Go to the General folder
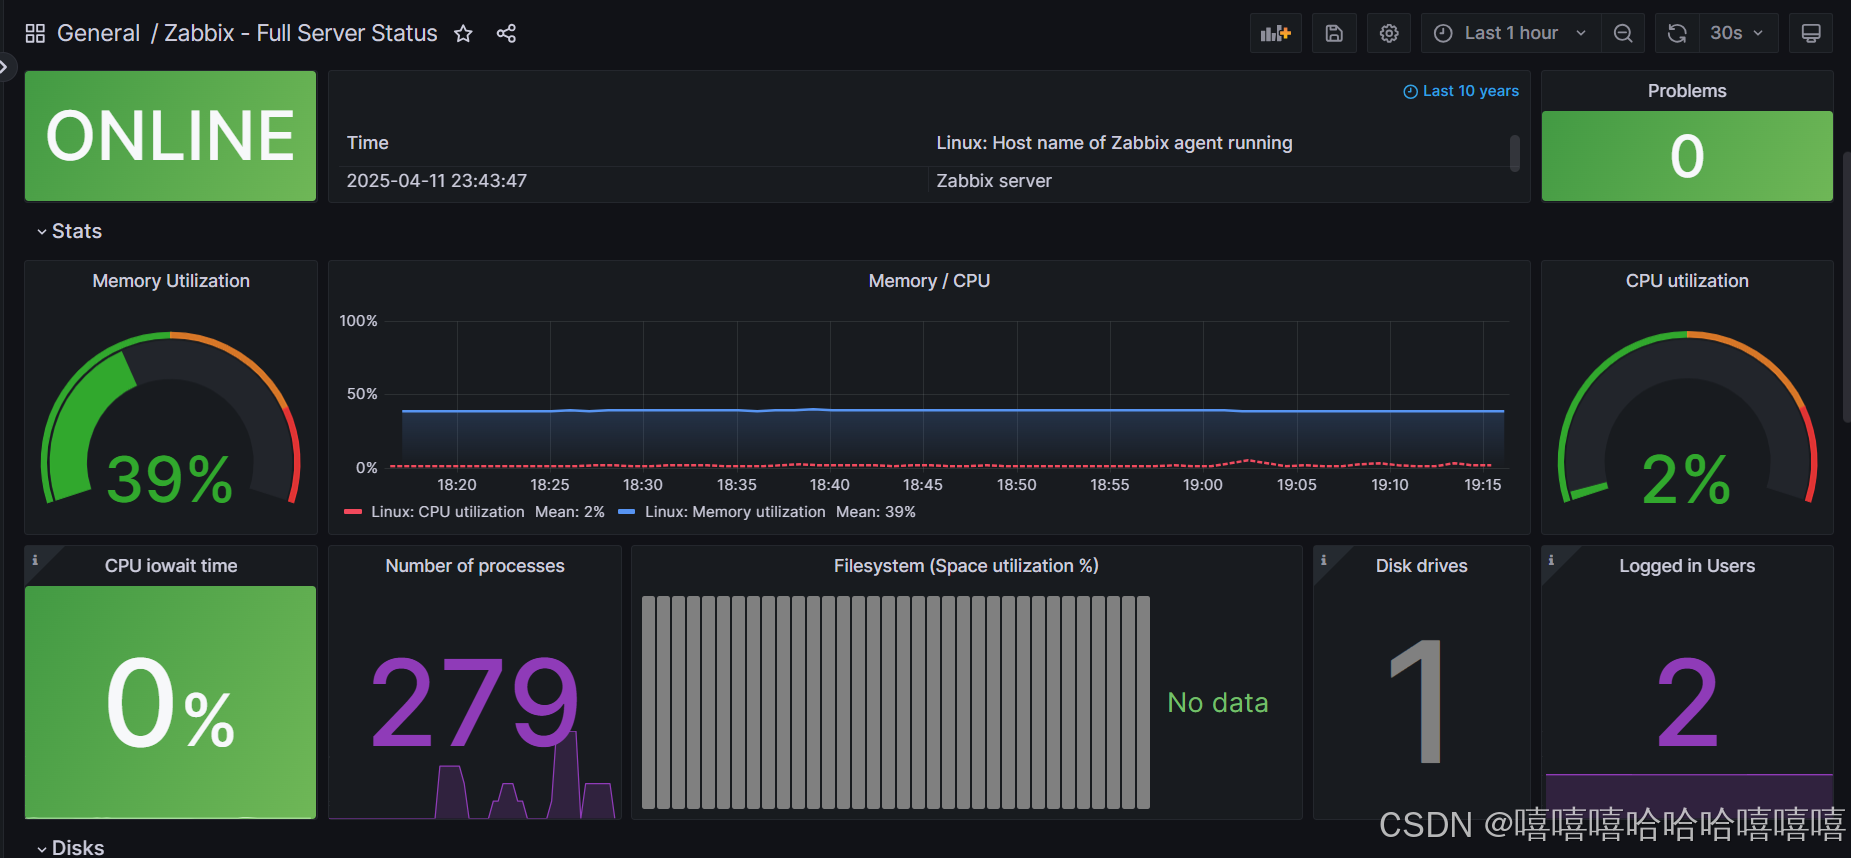Image resolution: width=1851 pixels, height=858 pixels. pos(98,33)
